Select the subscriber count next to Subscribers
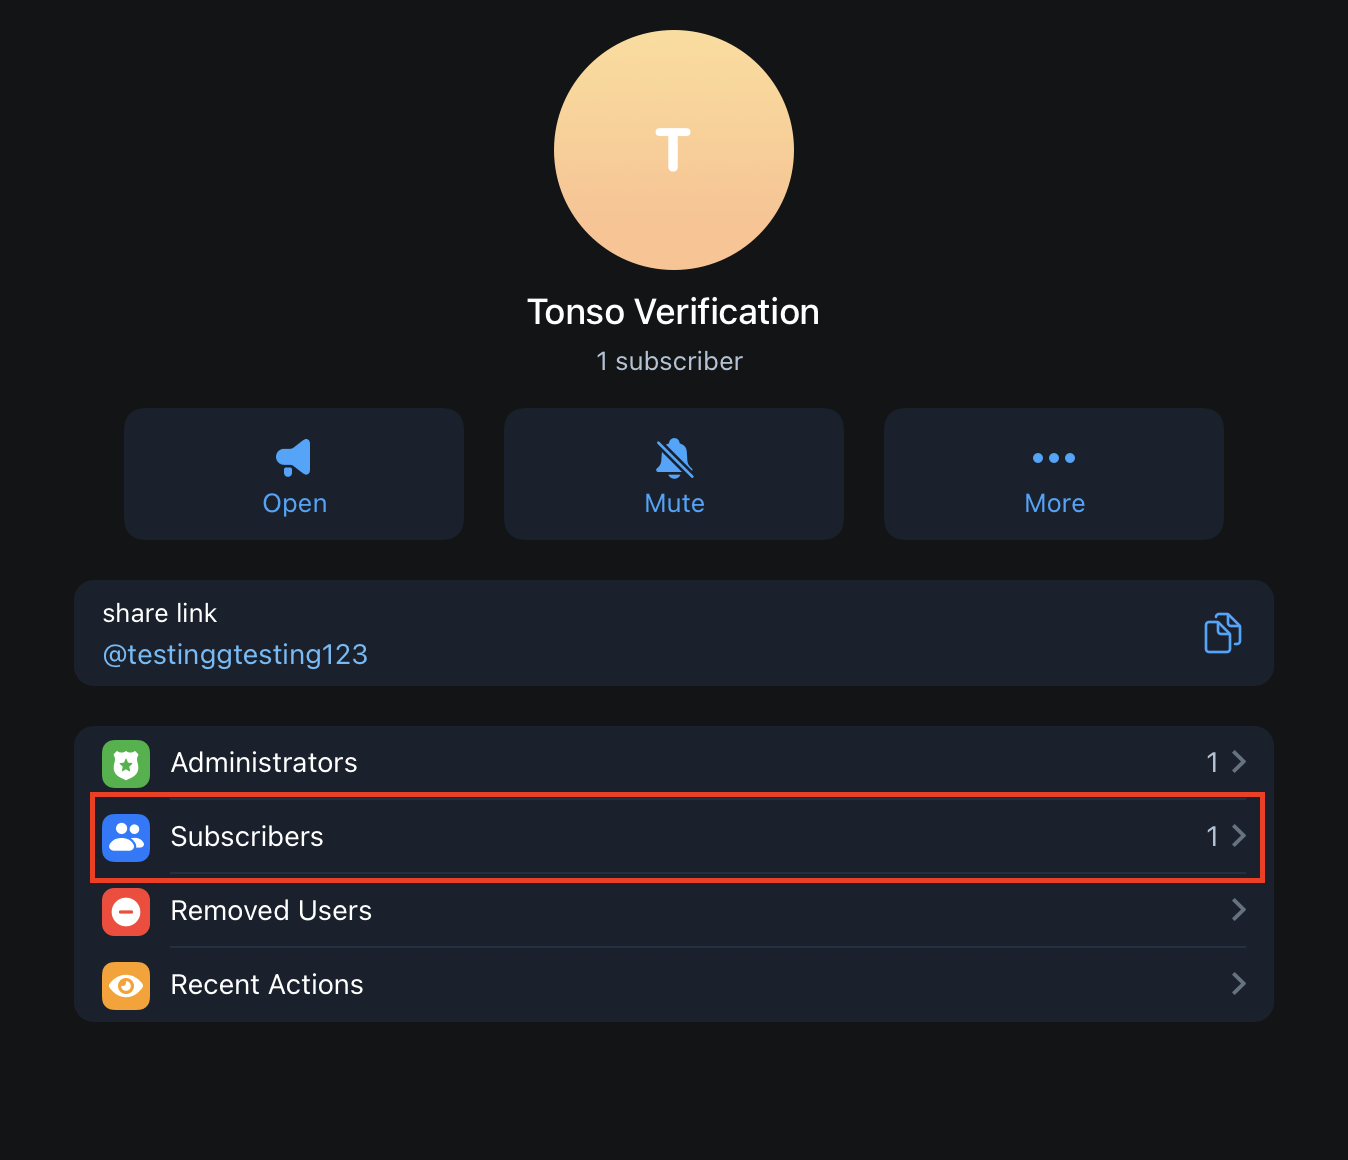1348x1160 pixels. [x=1212, y=837]
